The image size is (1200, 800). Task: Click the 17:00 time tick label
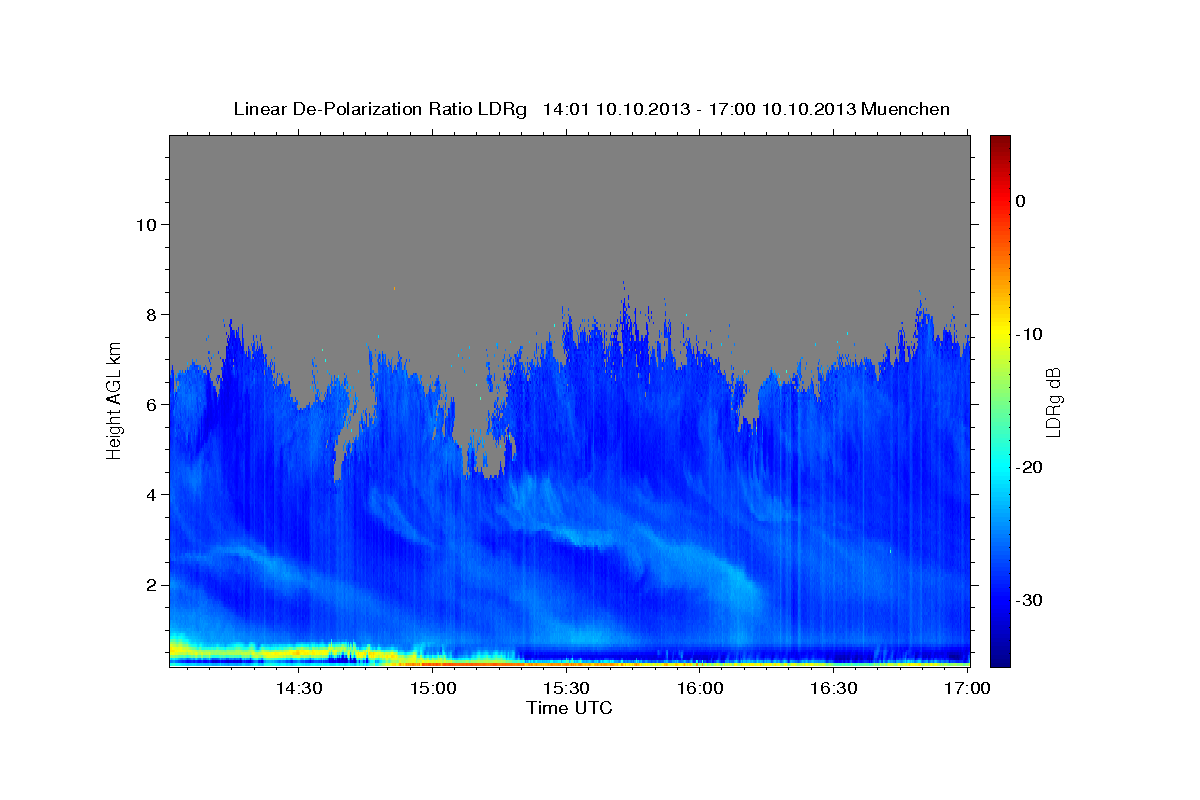(967, 688)
